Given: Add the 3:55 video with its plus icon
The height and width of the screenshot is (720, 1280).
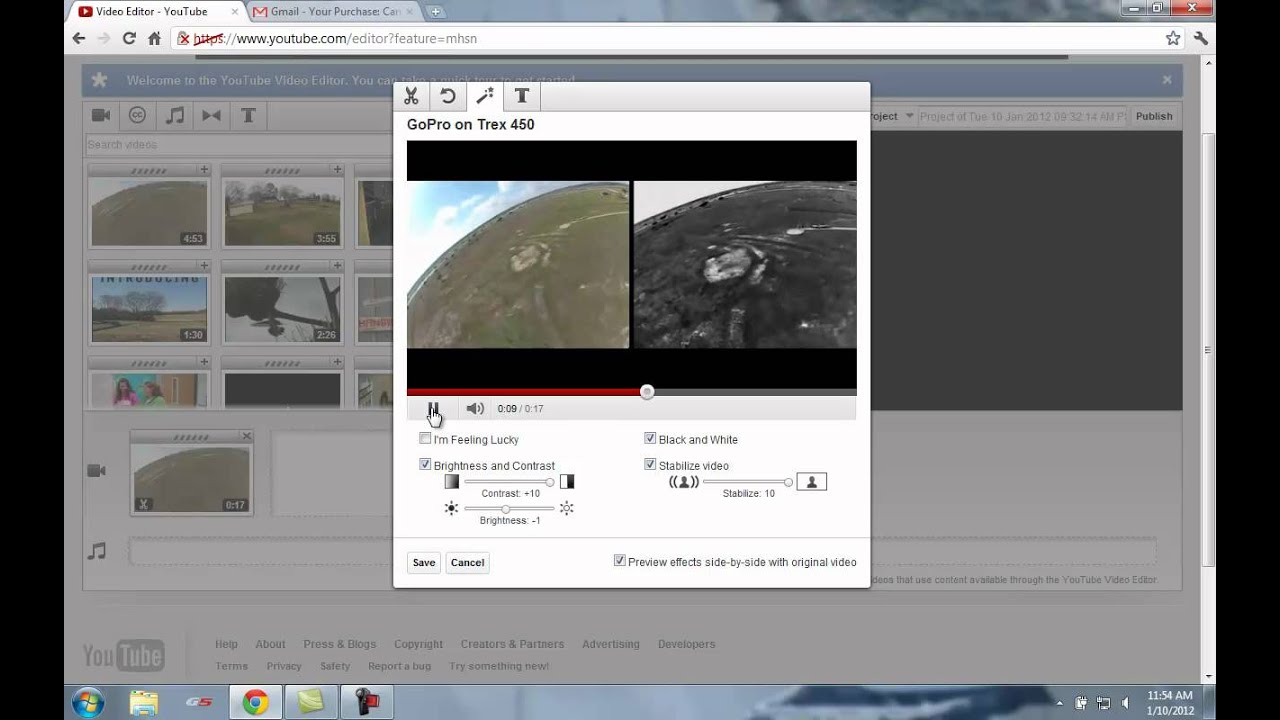Looking at the screenshot, I should 338,170.
